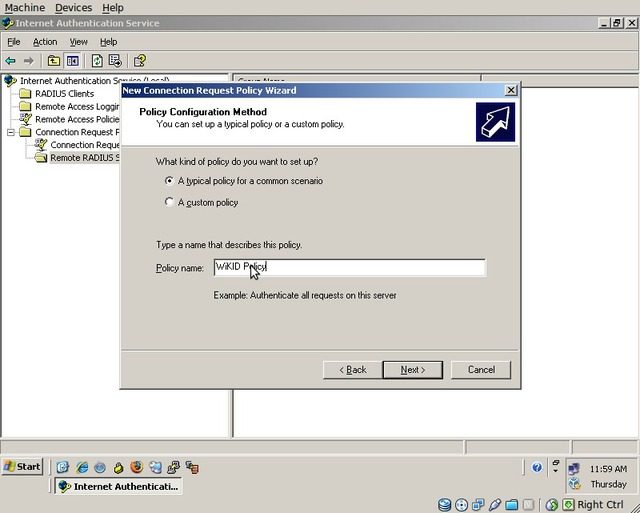Screen dimensions: 640x513
Task: Click the Export List toolbar icon
Action: (115, 61)
